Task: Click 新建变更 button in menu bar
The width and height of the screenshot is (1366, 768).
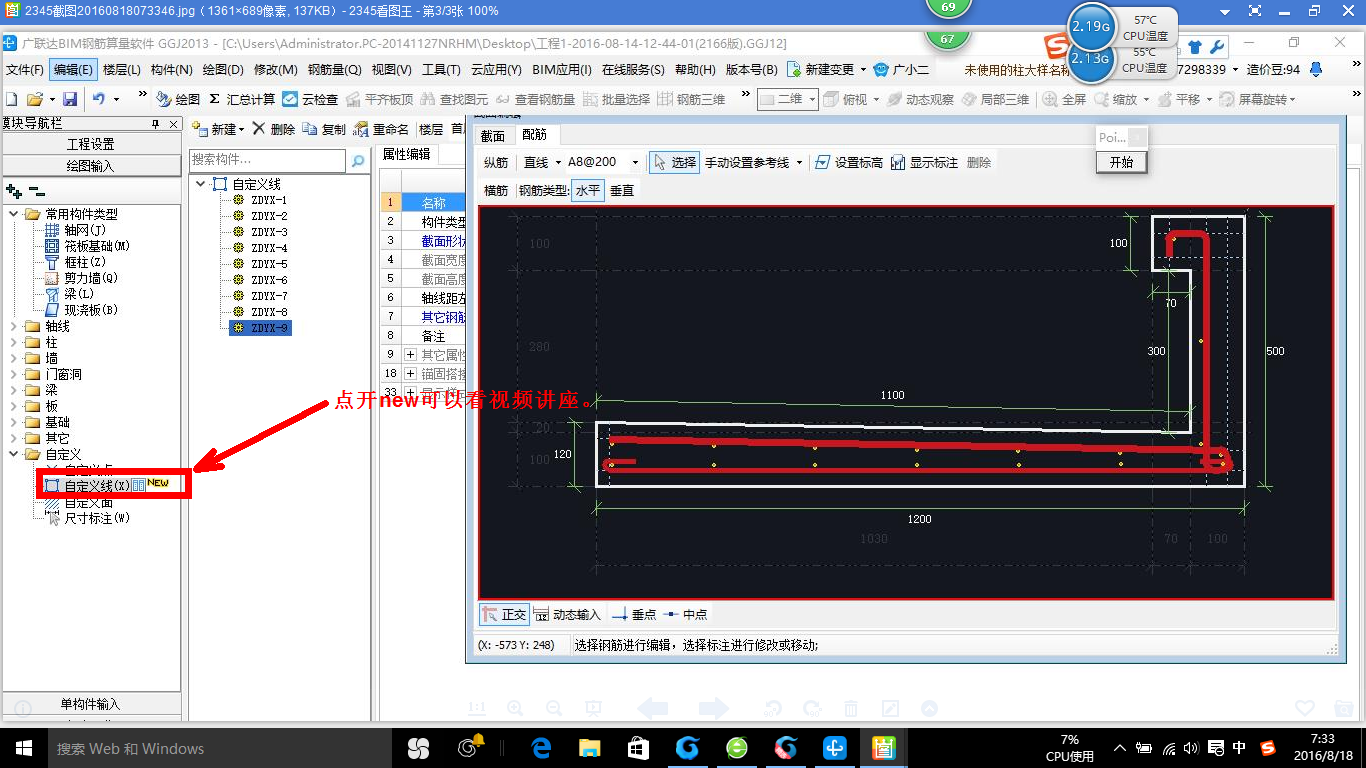Action: 827,69
